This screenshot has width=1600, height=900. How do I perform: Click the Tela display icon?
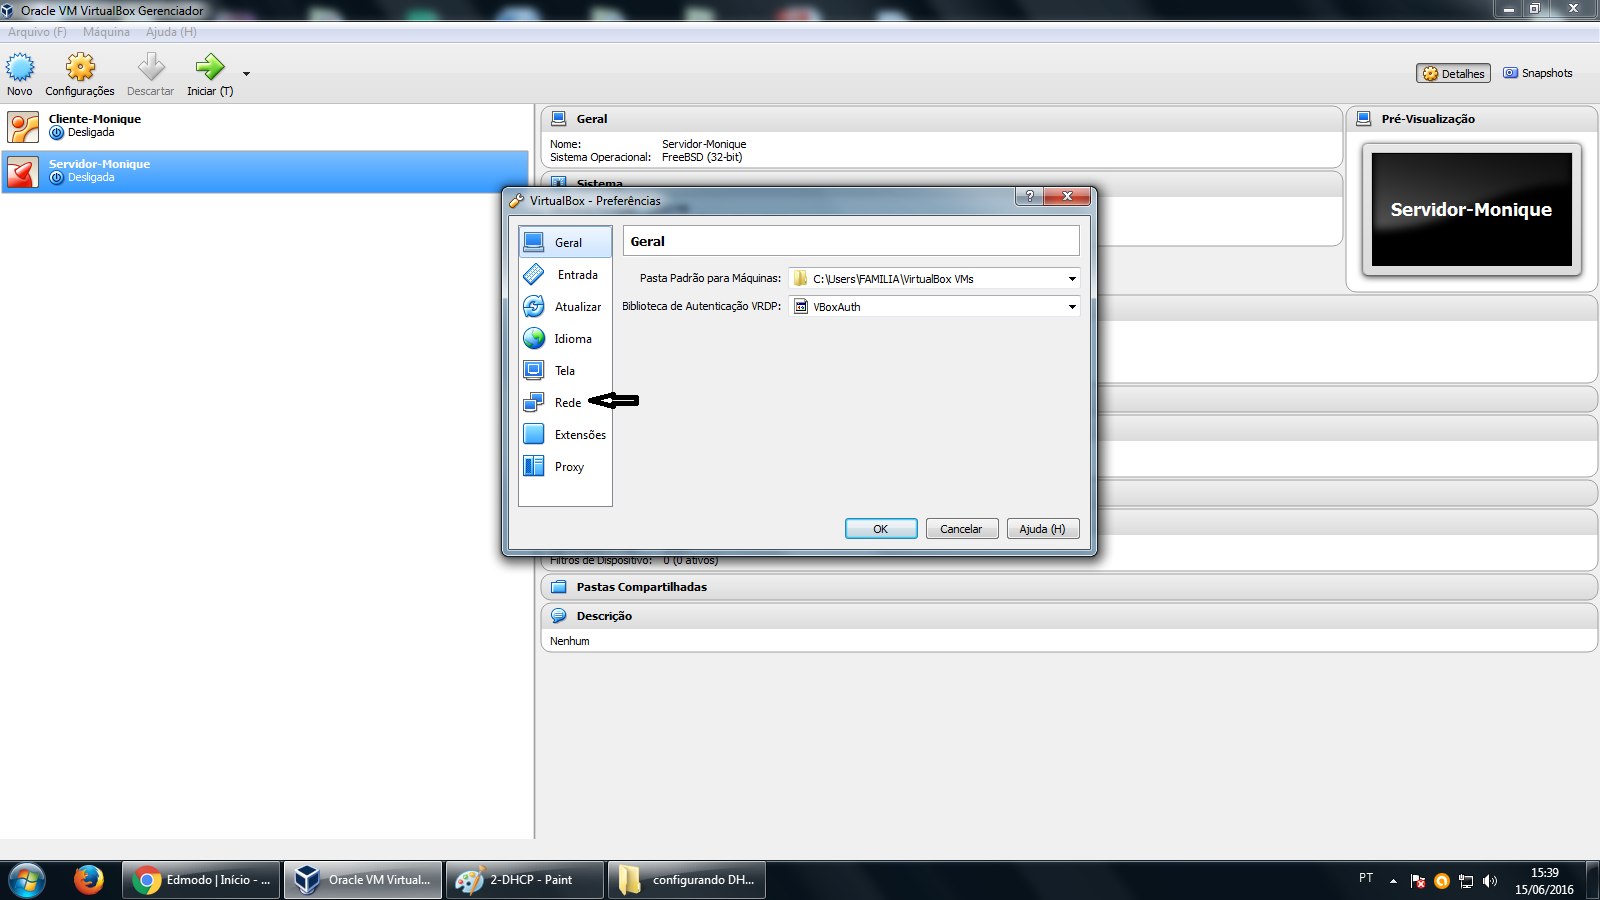[534, 370]
